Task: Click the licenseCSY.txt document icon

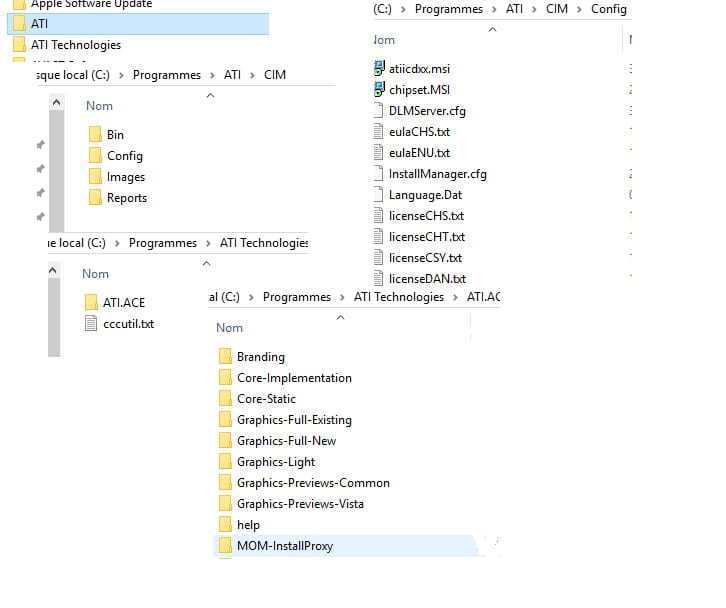Action: click(378, 257)
